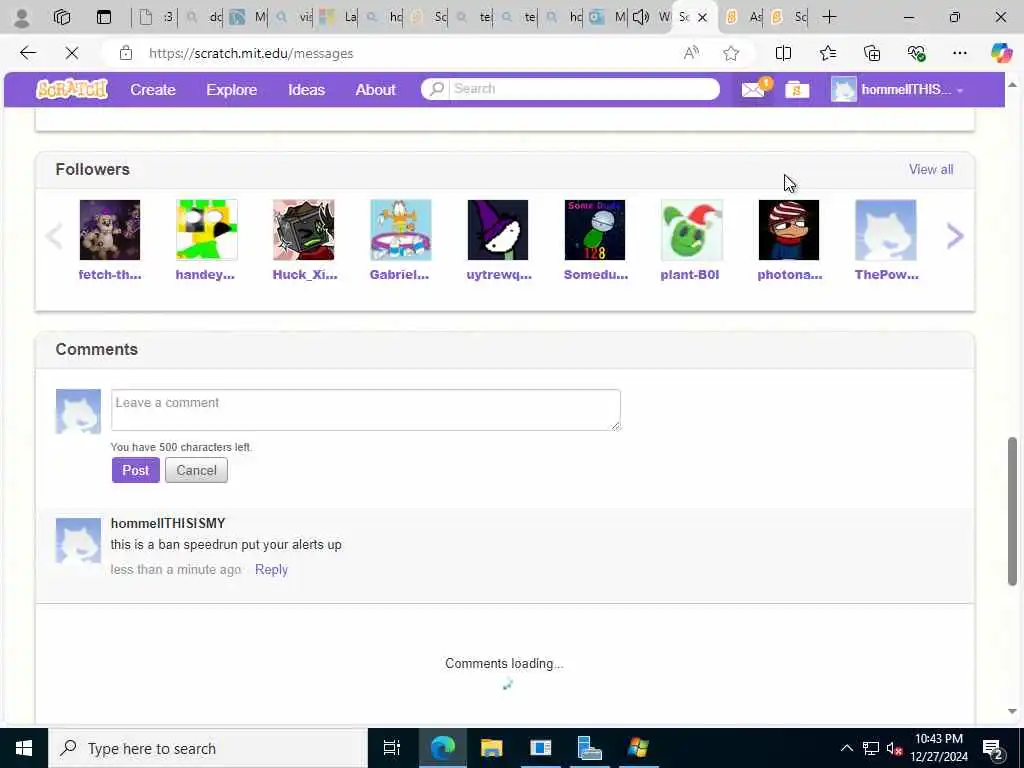The image size is (1024, 768).
Task: Stop page loading with X button
Action: pyautogui.click(x=72, y=53)
